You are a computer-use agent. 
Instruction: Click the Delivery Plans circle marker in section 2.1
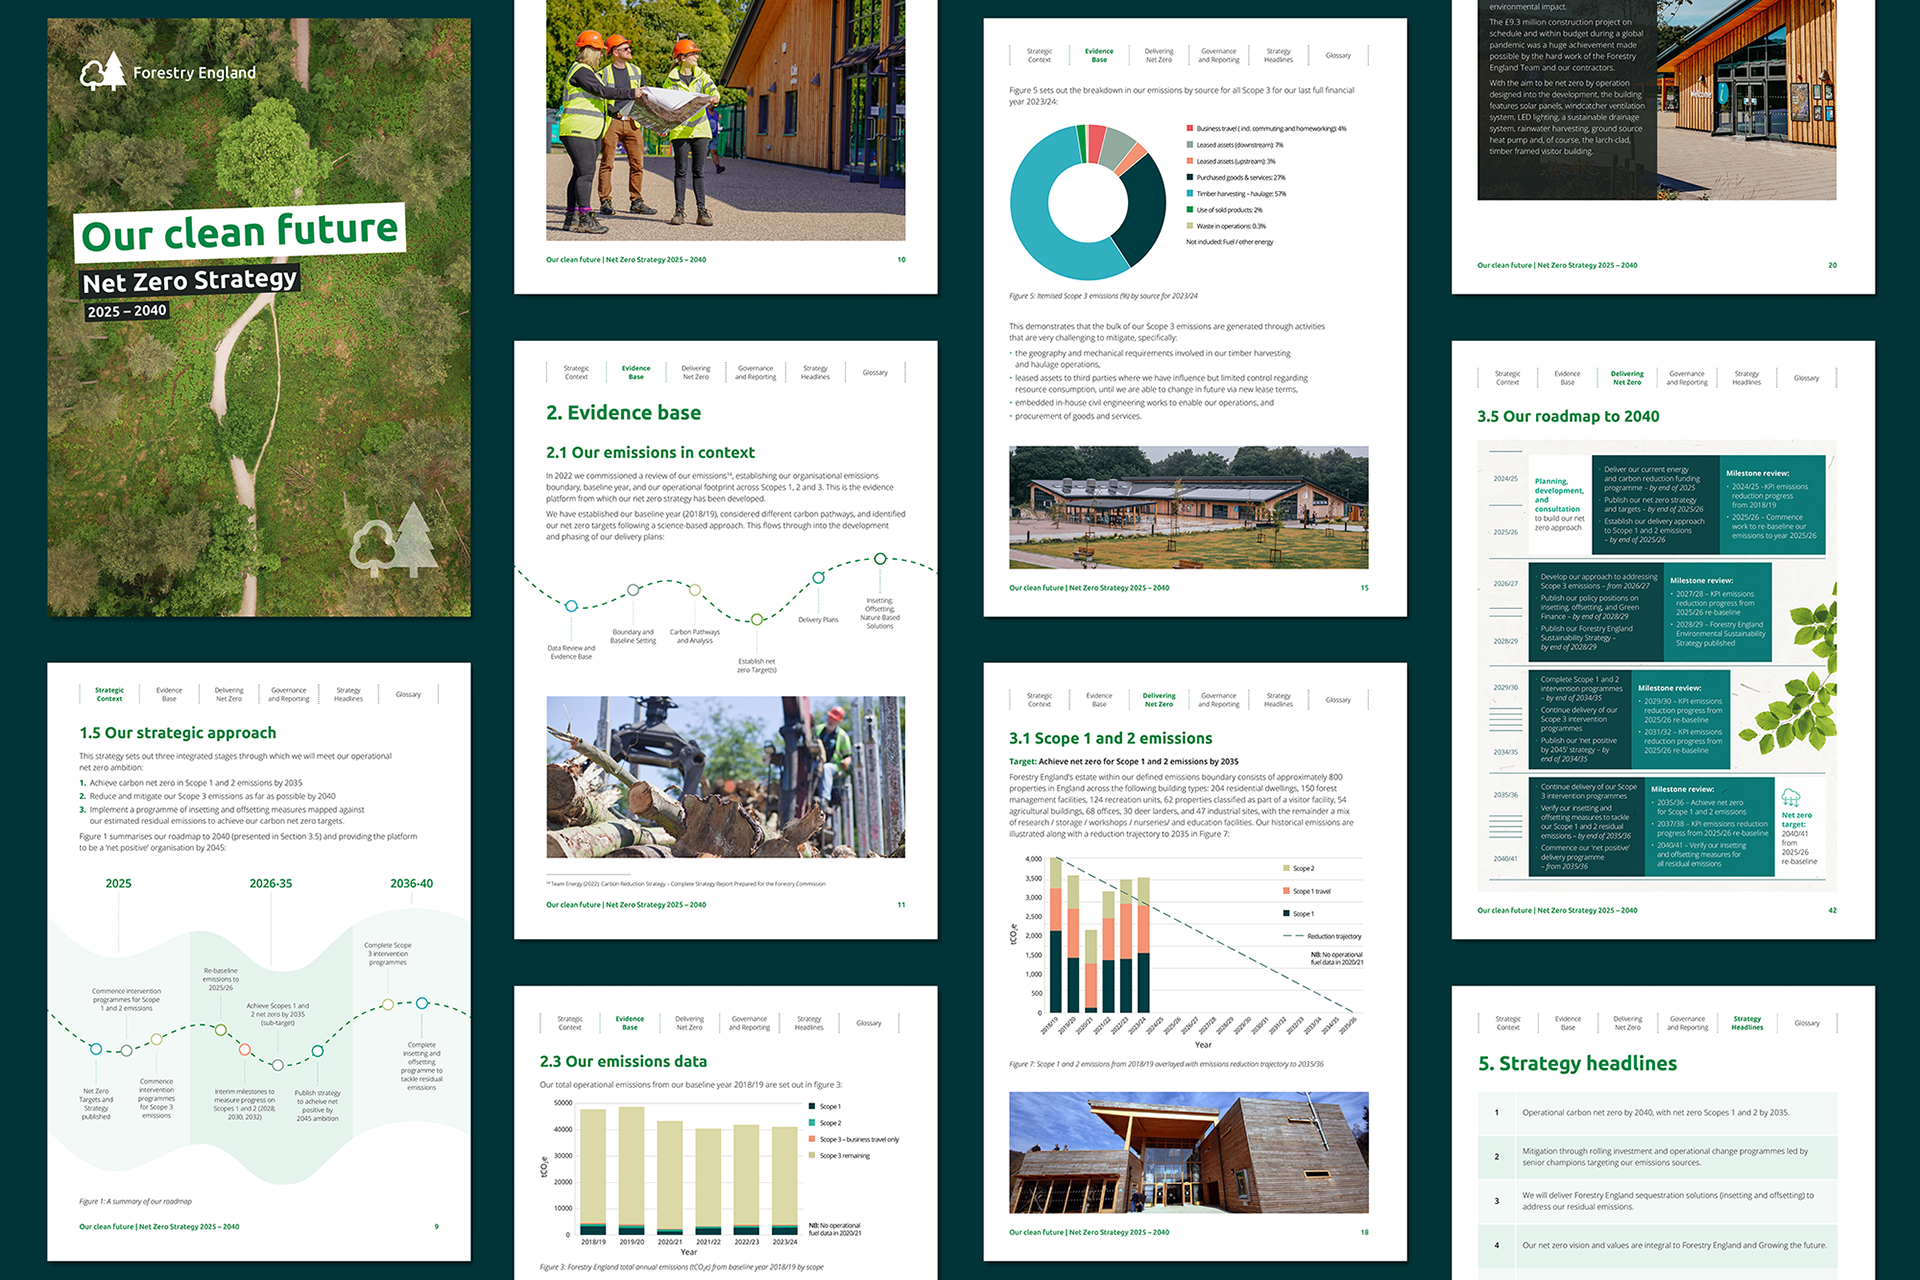[818, 578]
